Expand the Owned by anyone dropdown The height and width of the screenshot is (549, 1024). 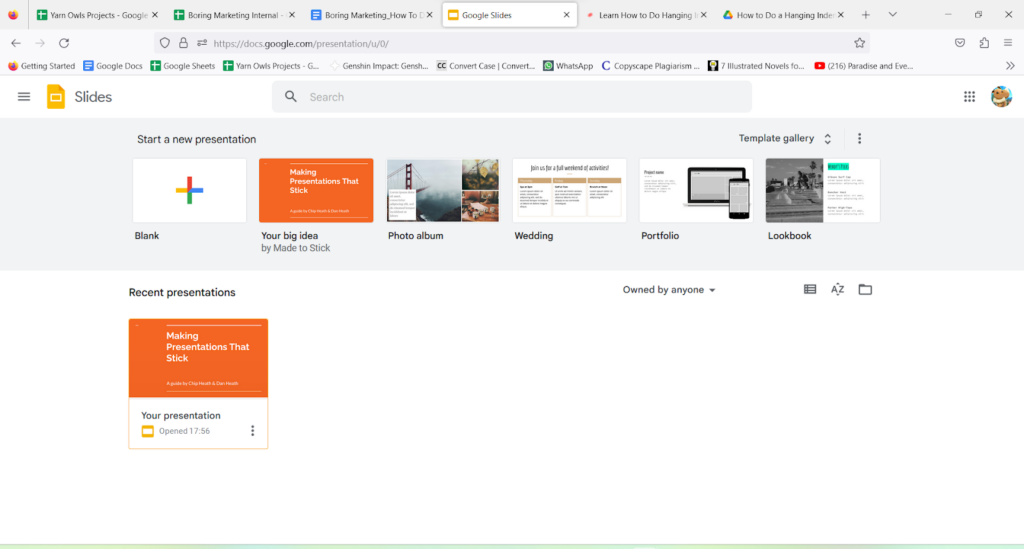(669, 290)
